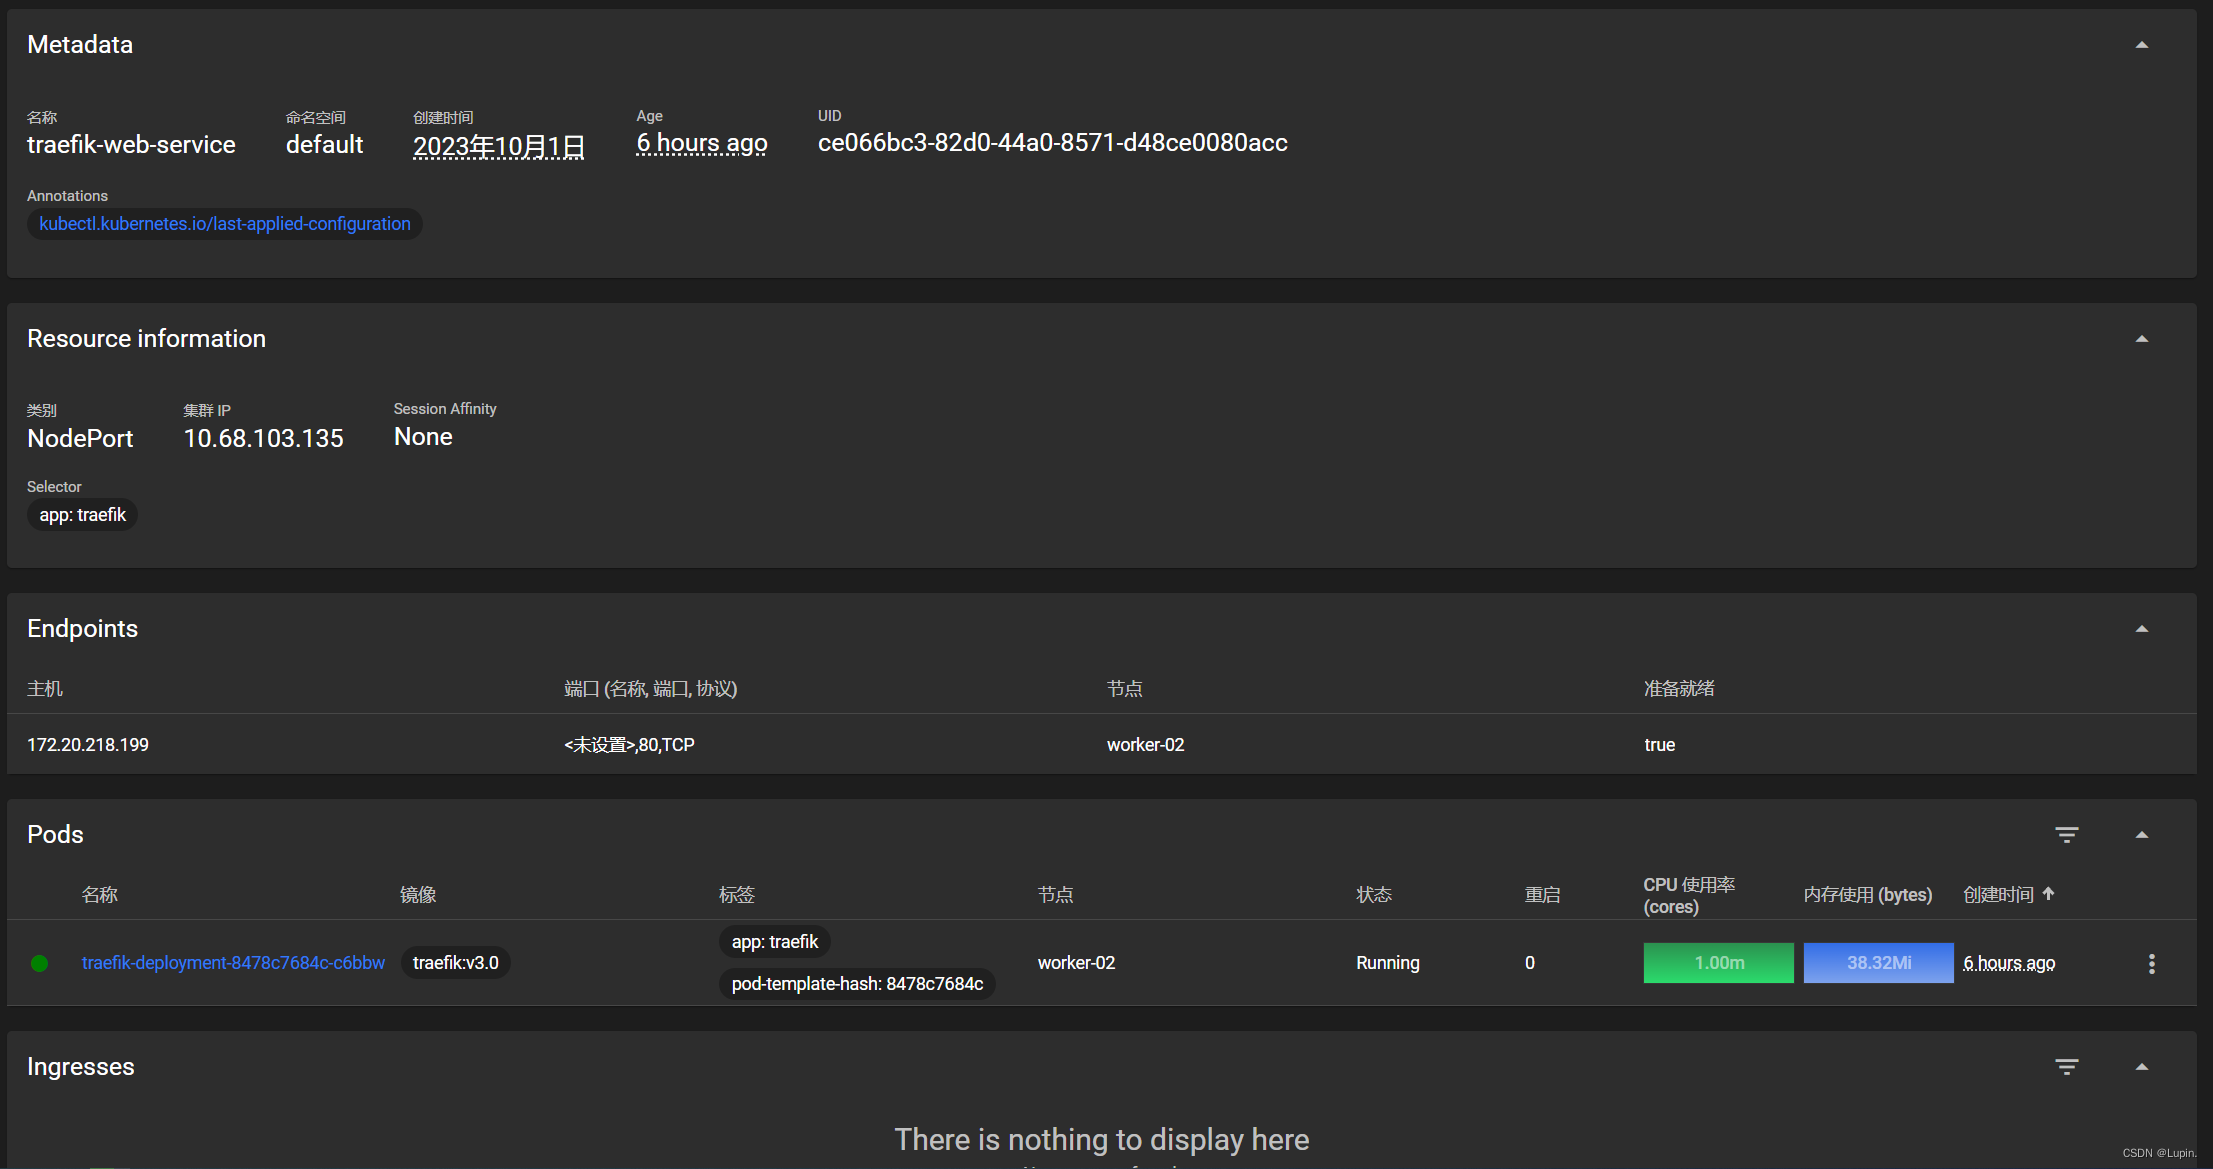This screenshot has height=1169, width=2213.
Task: Collapse the Pods section arrow
Action: [x=2141, y=835]
